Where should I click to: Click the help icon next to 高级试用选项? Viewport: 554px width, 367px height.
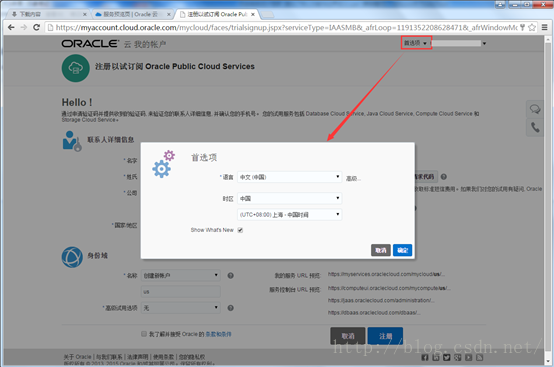click(x=230, y=308)
